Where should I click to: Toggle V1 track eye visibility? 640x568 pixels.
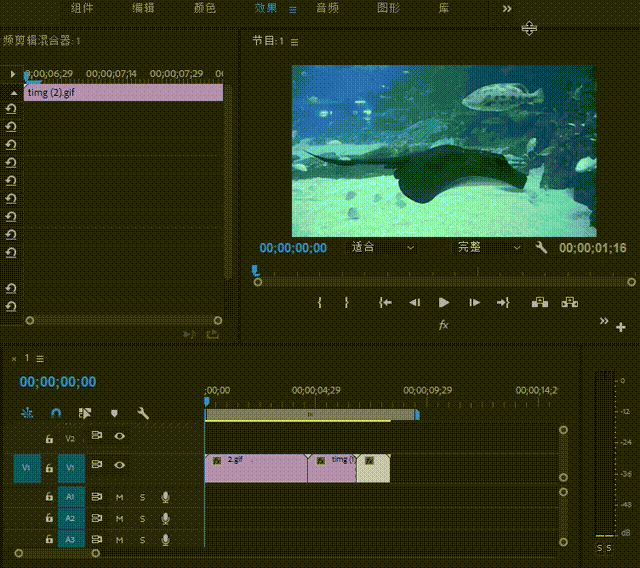[x=120, y=465]
